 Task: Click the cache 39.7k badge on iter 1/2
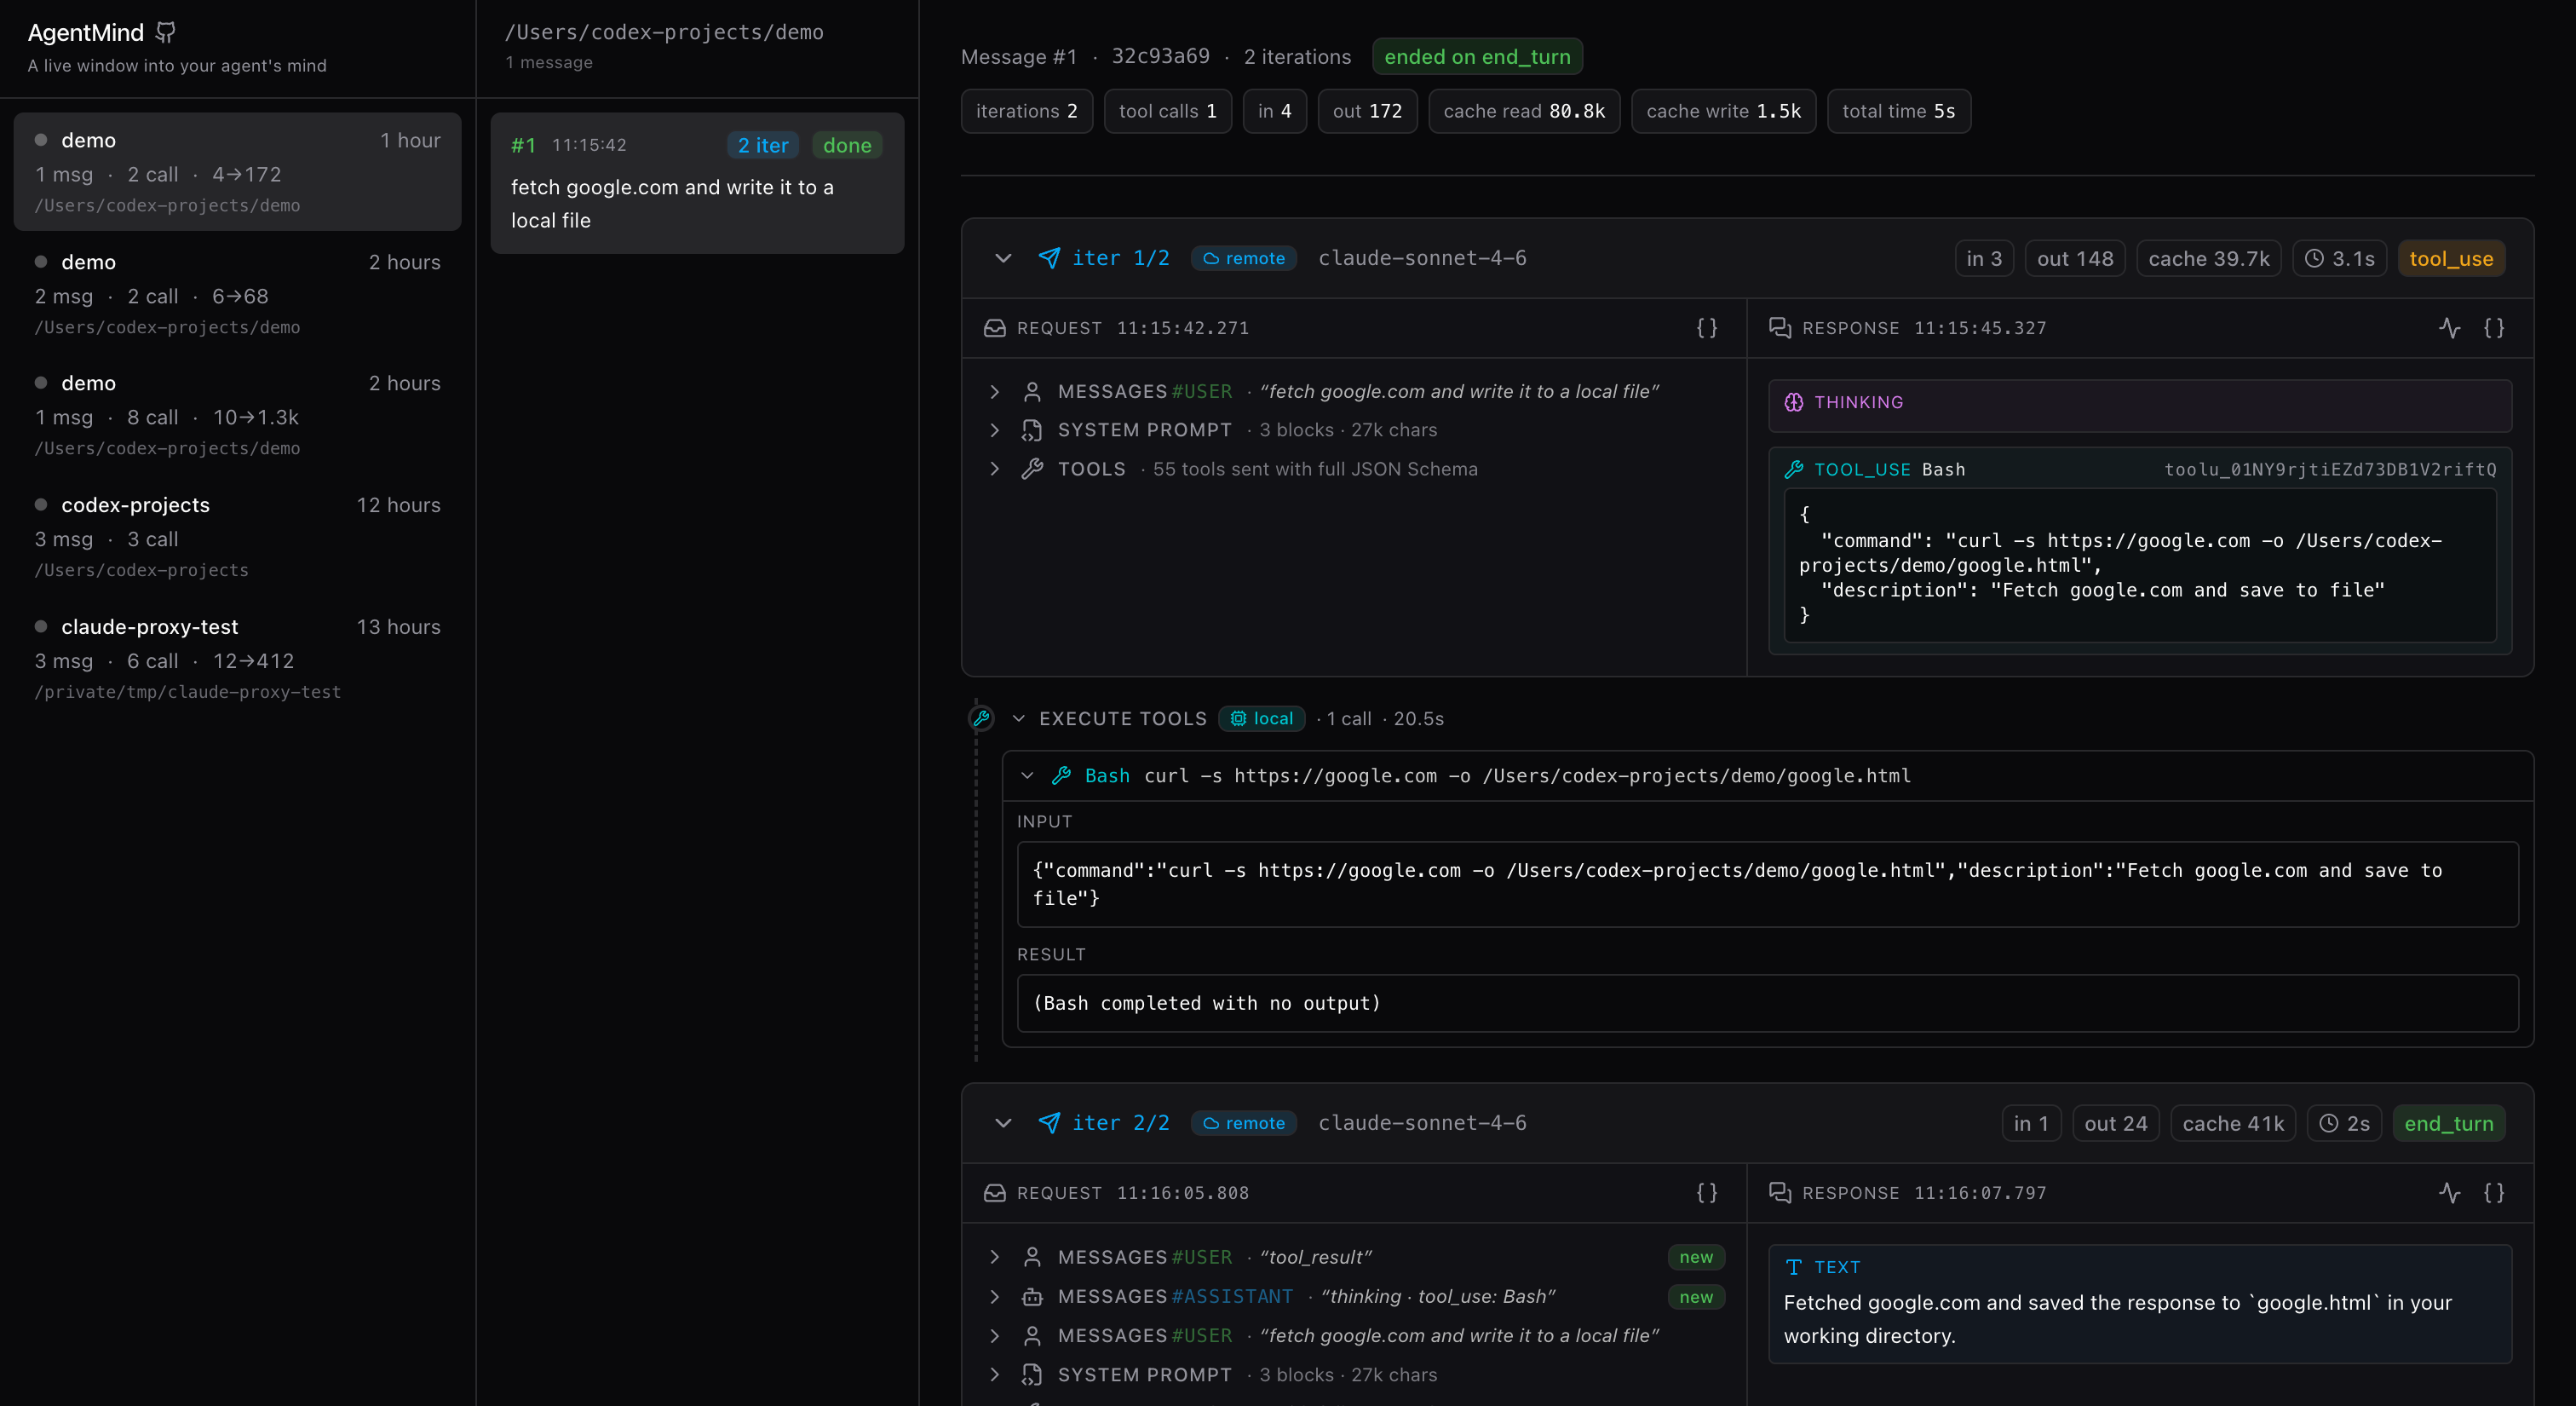tap(2208, 259)
